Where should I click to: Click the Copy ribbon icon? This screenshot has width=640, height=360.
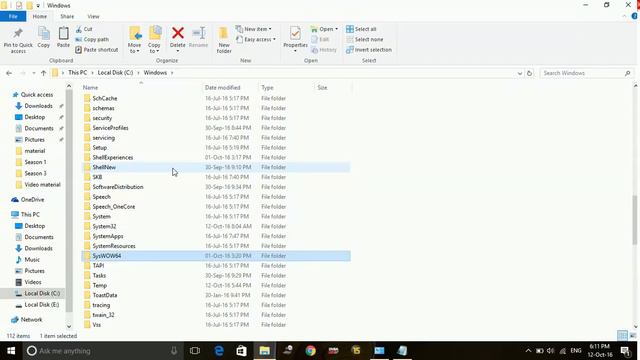(44, 38)
